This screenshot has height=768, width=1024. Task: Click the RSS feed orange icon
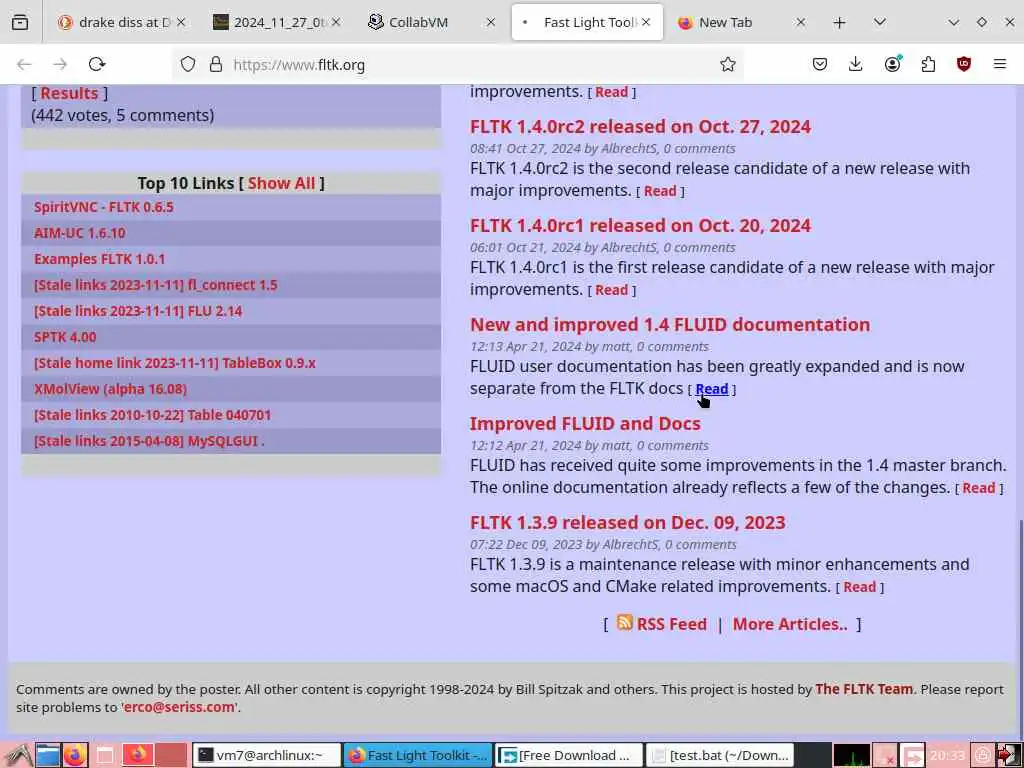pyautogui.click(x=624, y=622)
